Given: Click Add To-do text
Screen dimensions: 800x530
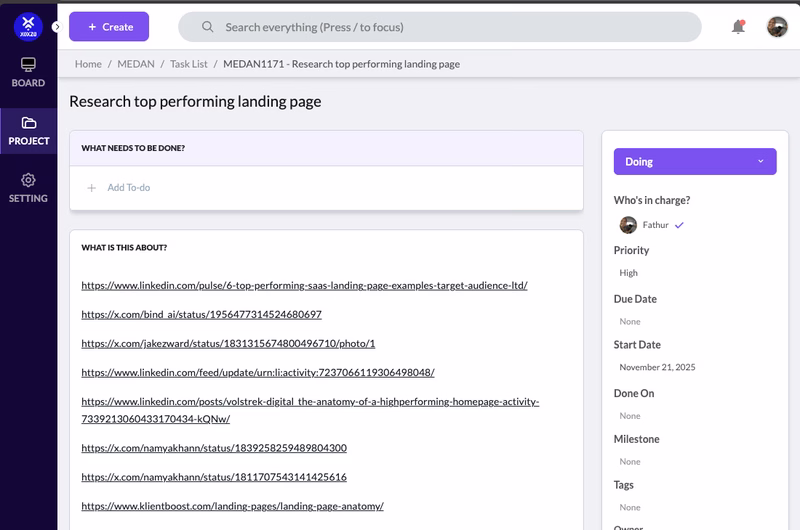Looking at the screenshot, I should tap(129, 188).
